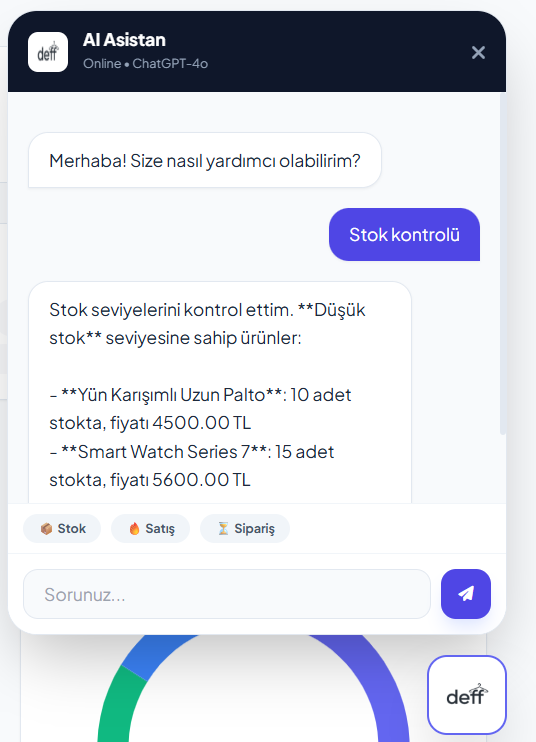536x742 pixels.
Task: Click the Merhaba greeting message bubble
Action: [205, 160]
